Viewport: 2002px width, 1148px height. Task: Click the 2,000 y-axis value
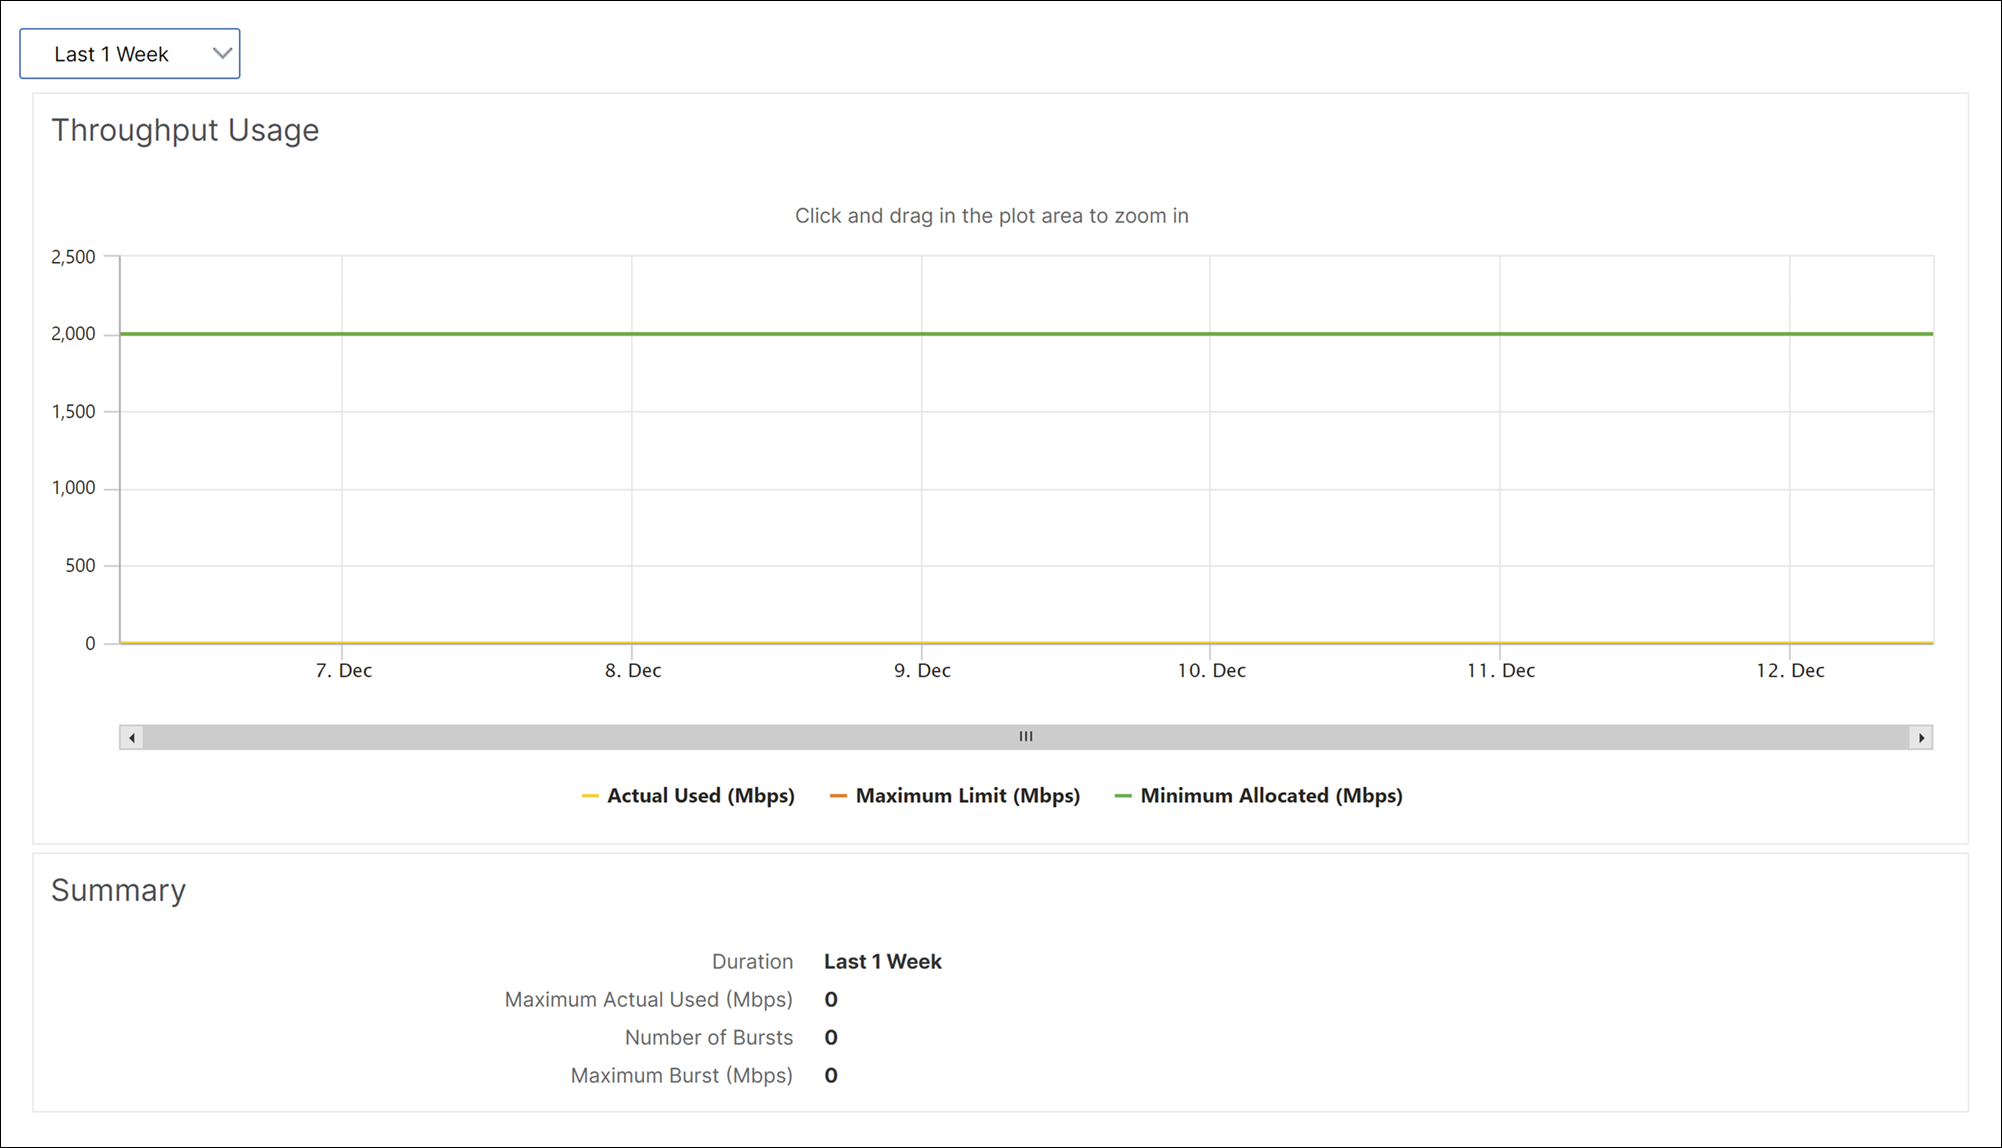73,334
